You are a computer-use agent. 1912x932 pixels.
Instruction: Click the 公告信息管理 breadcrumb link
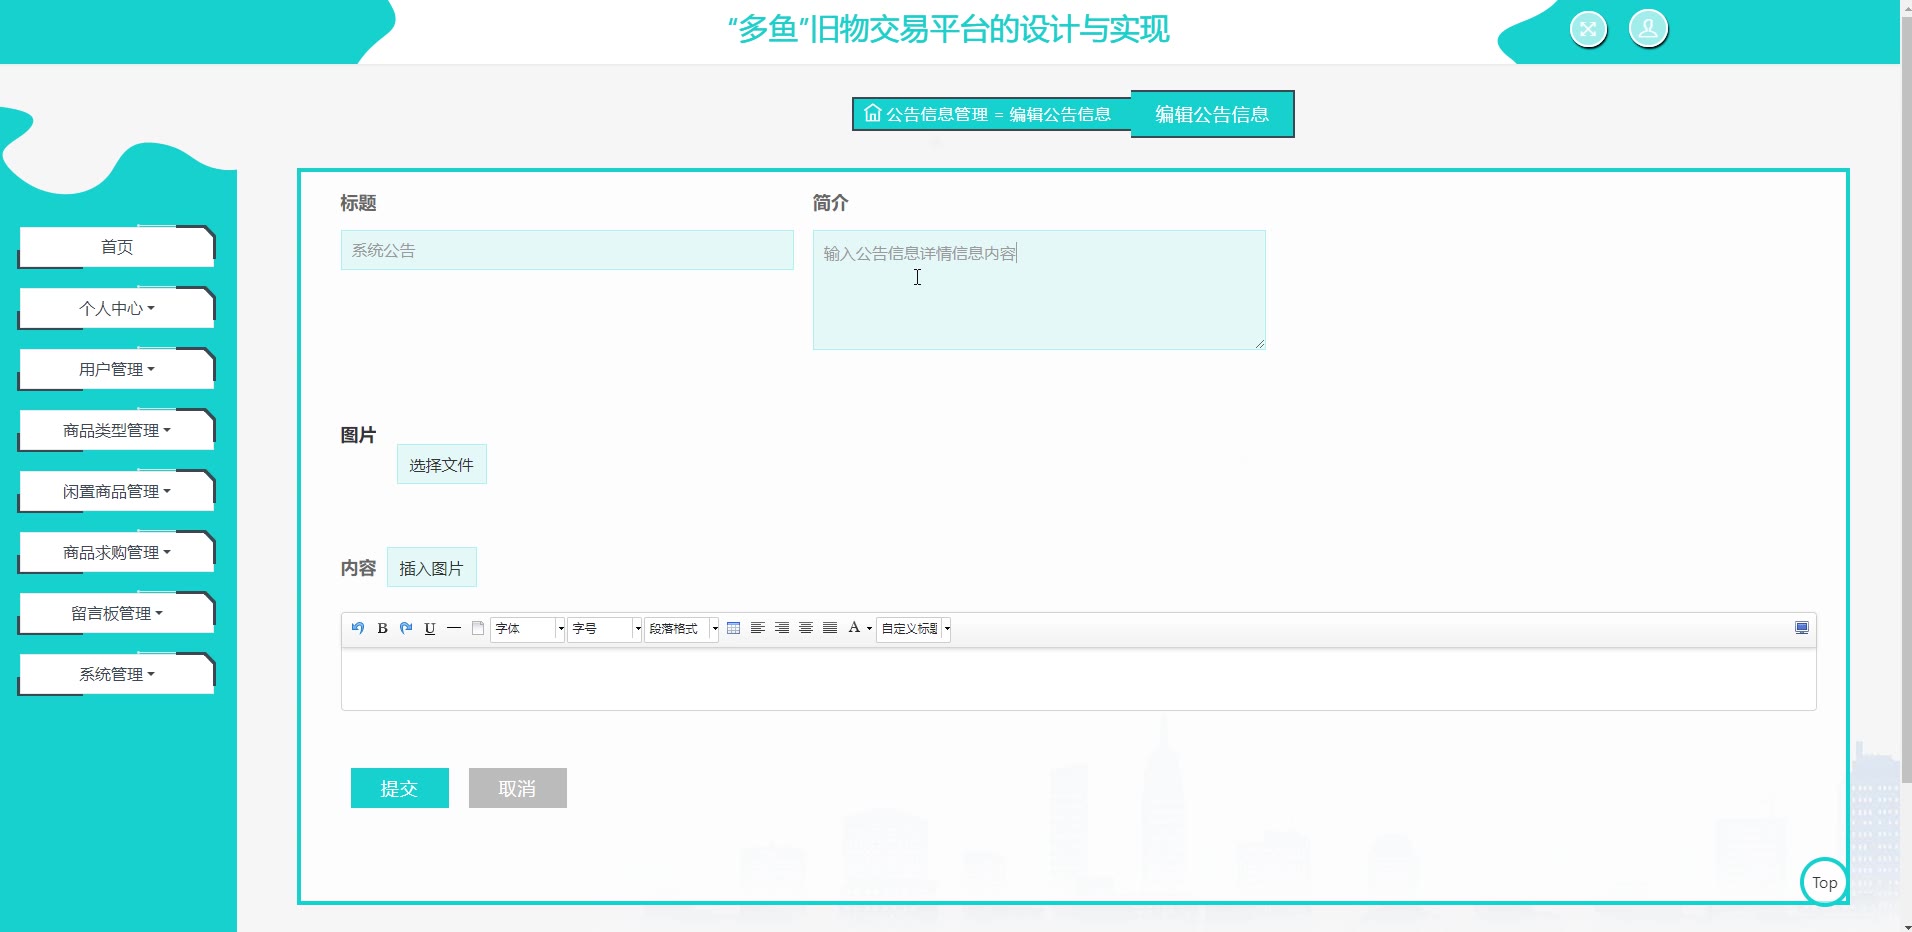937,114
